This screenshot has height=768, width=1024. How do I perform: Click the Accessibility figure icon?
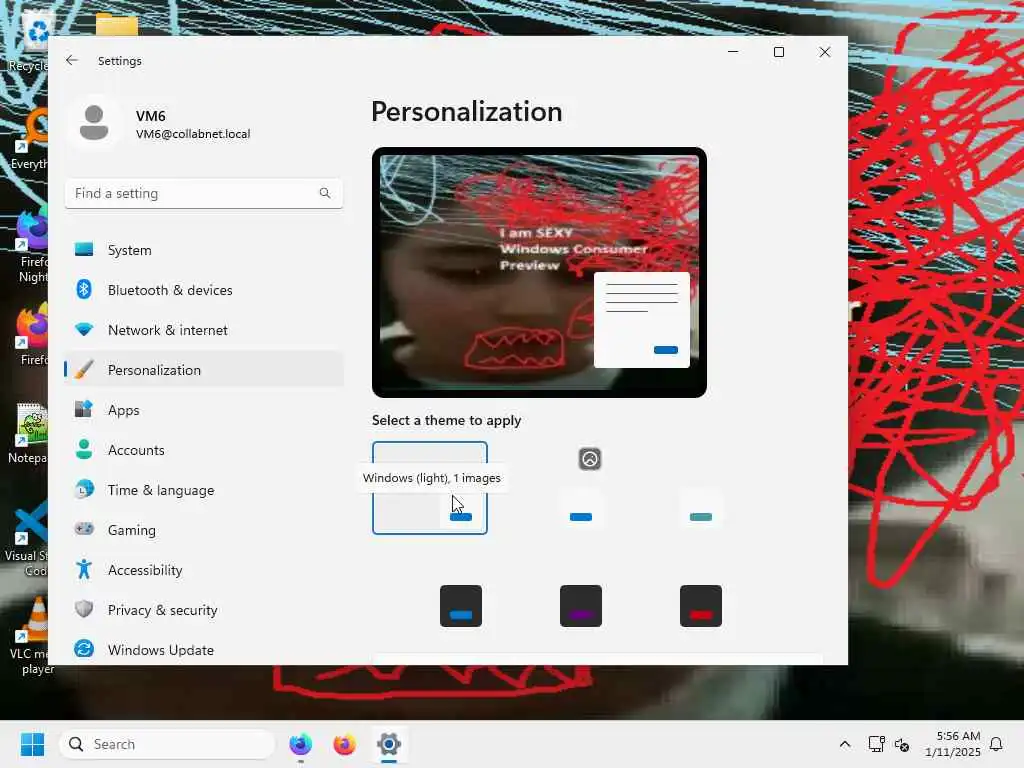(84, 569)
